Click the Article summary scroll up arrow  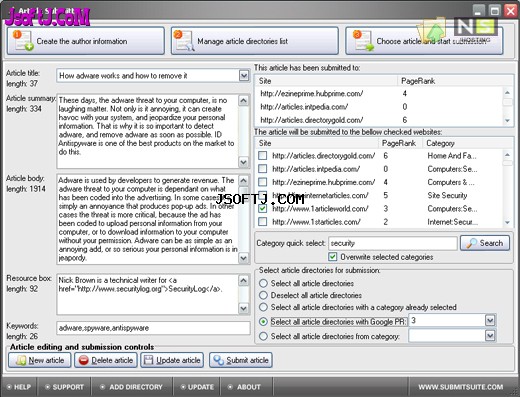[x=244, y=100]
